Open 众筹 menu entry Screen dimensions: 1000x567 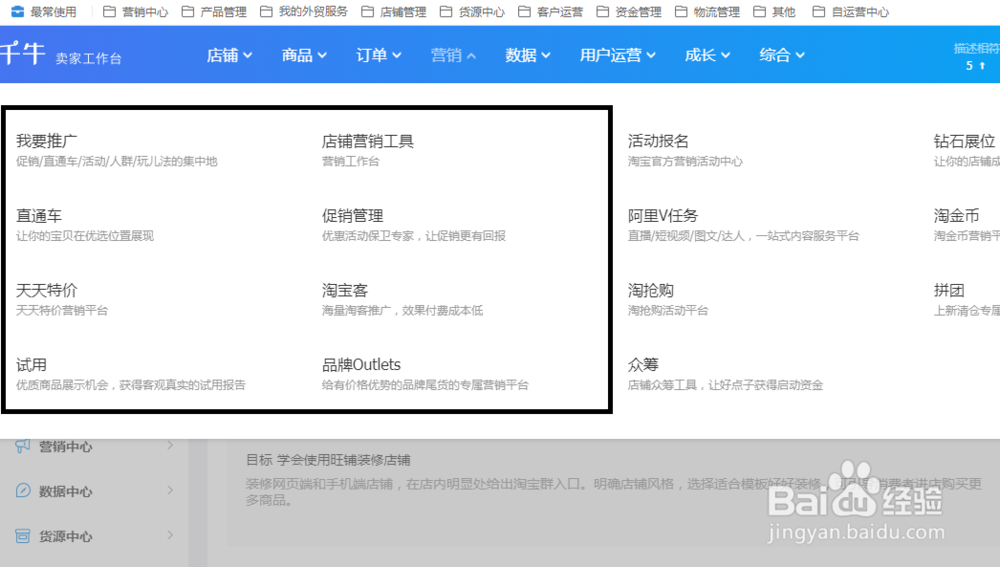pos(643,365)
